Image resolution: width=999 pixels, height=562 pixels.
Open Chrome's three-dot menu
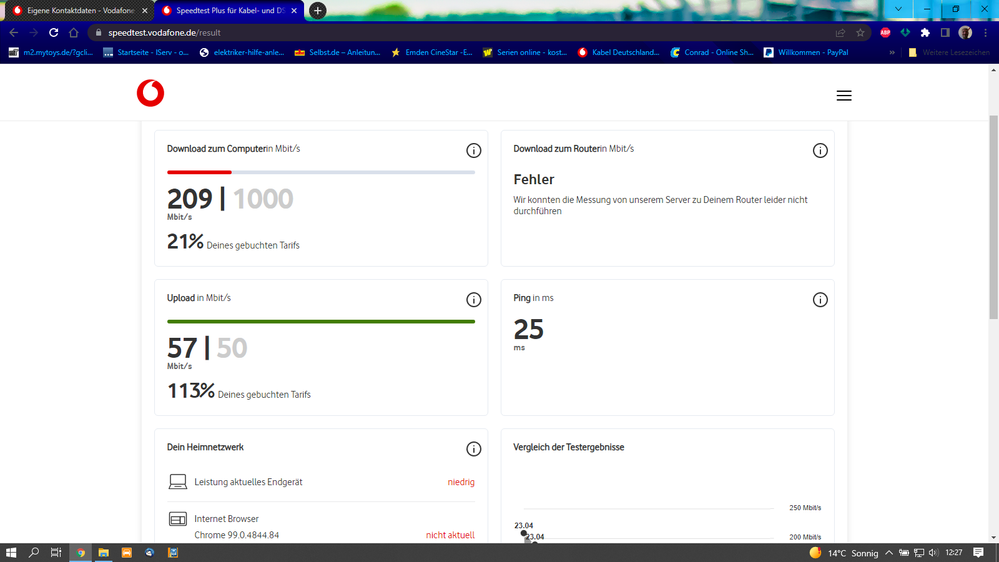pos(986,32)
